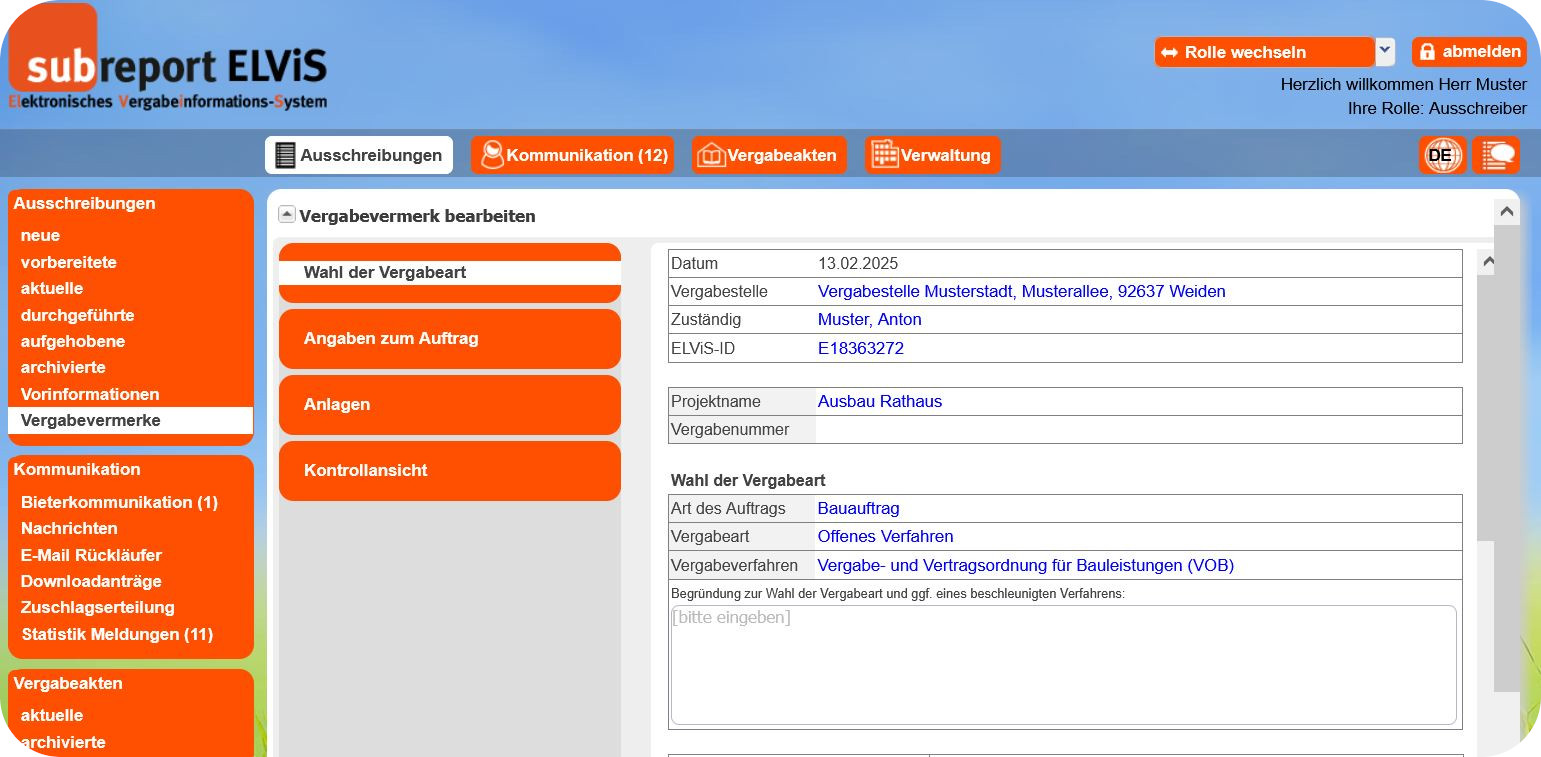Click the DE language globe icon
The image size is (1541, 757).
click(1441, 155)
